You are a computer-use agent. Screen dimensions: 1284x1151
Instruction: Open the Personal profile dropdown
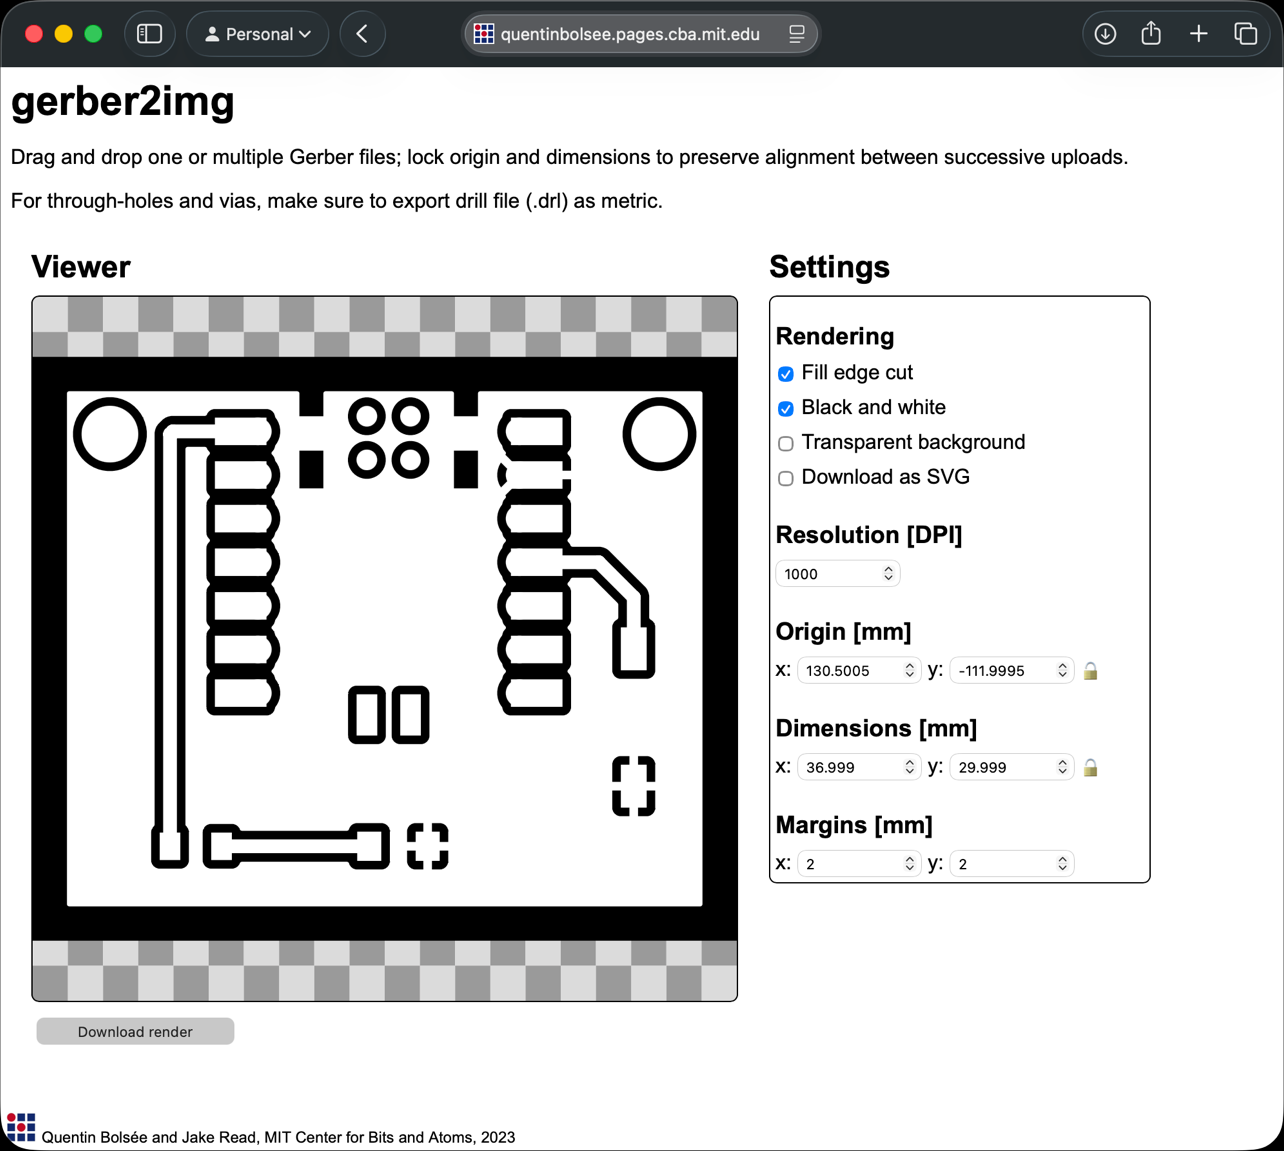(x=258, y=34)
